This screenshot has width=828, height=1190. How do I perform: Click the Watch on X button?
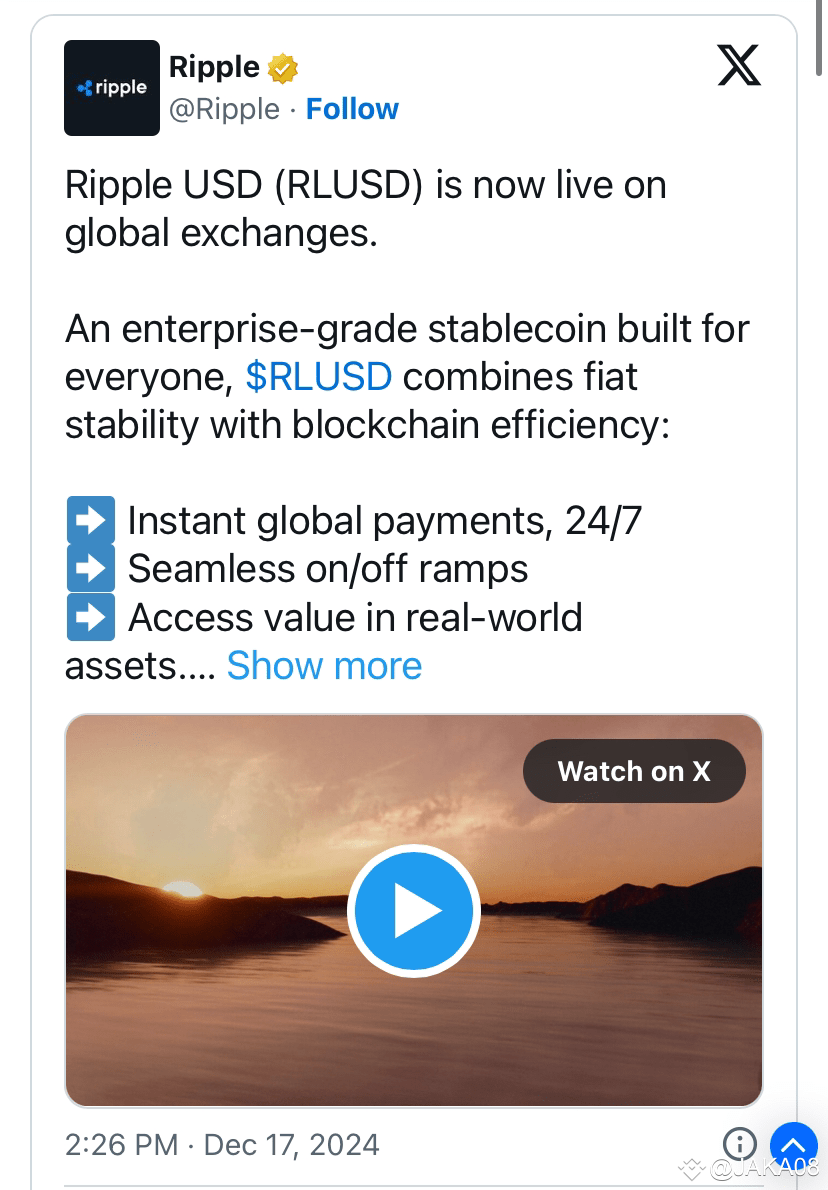tap(633, 770)
